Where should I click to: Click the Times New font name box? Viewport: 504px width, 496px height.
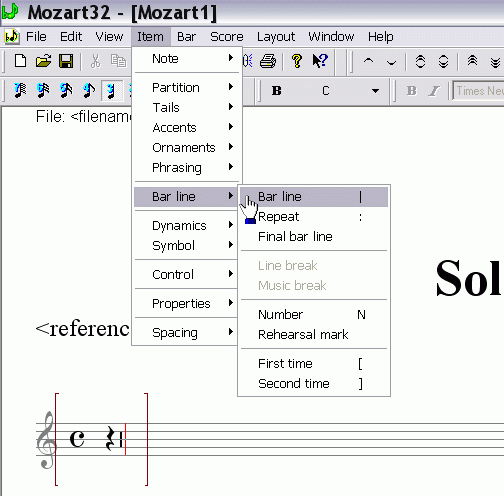[478, 91]
